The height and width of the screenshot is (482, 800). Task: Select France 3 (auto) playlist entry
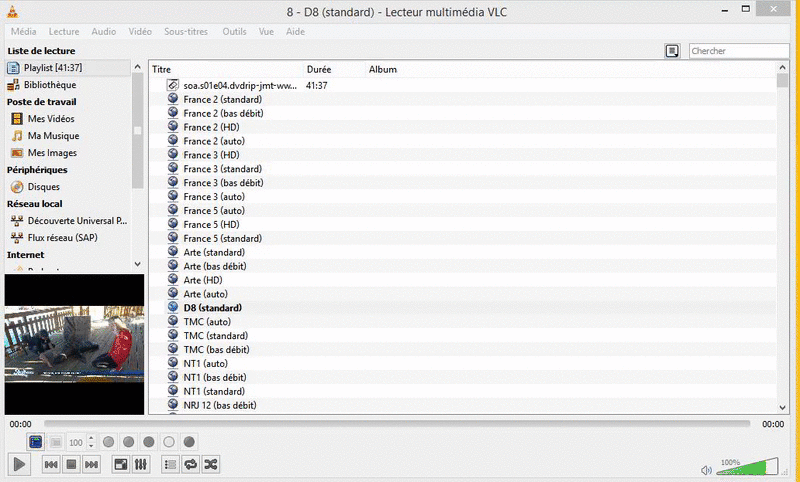click(214, 196)
